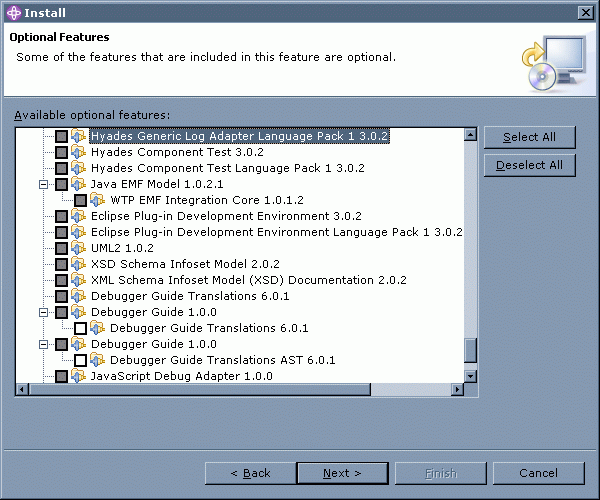Click the UML2 1.0.2 feature icon
The image size is (600, 500).
[78, 248]
